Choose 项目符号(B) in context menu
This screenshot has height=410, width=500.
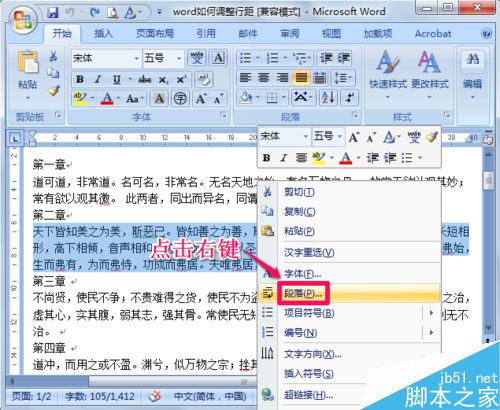349,313
